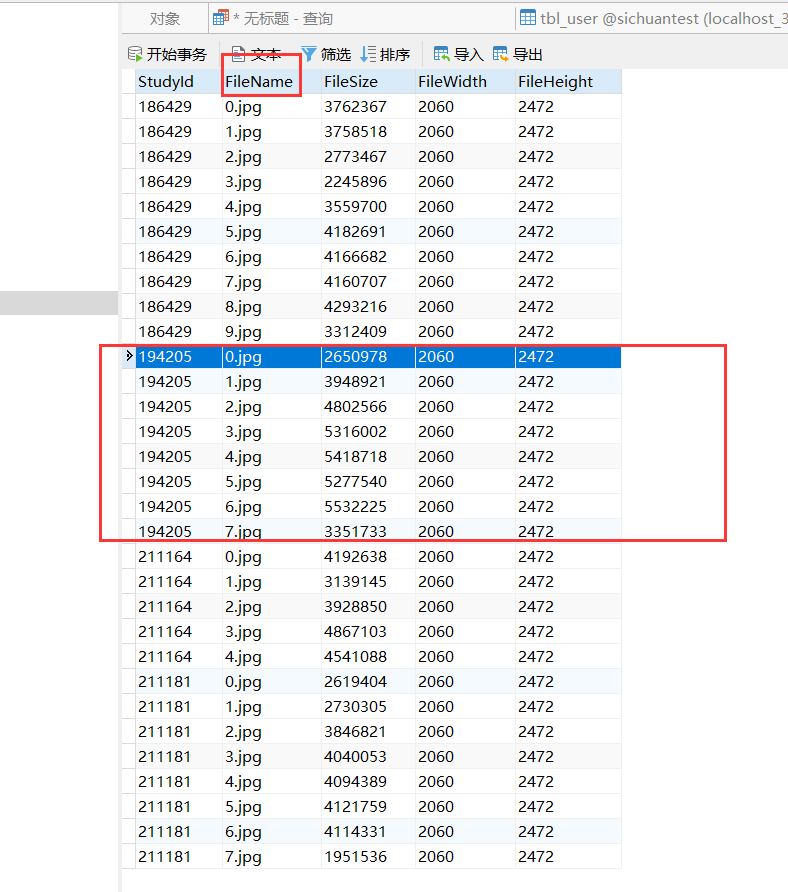
Task: Open the Filter (筛选) funnel icon
Action: (x=309, y=54)
